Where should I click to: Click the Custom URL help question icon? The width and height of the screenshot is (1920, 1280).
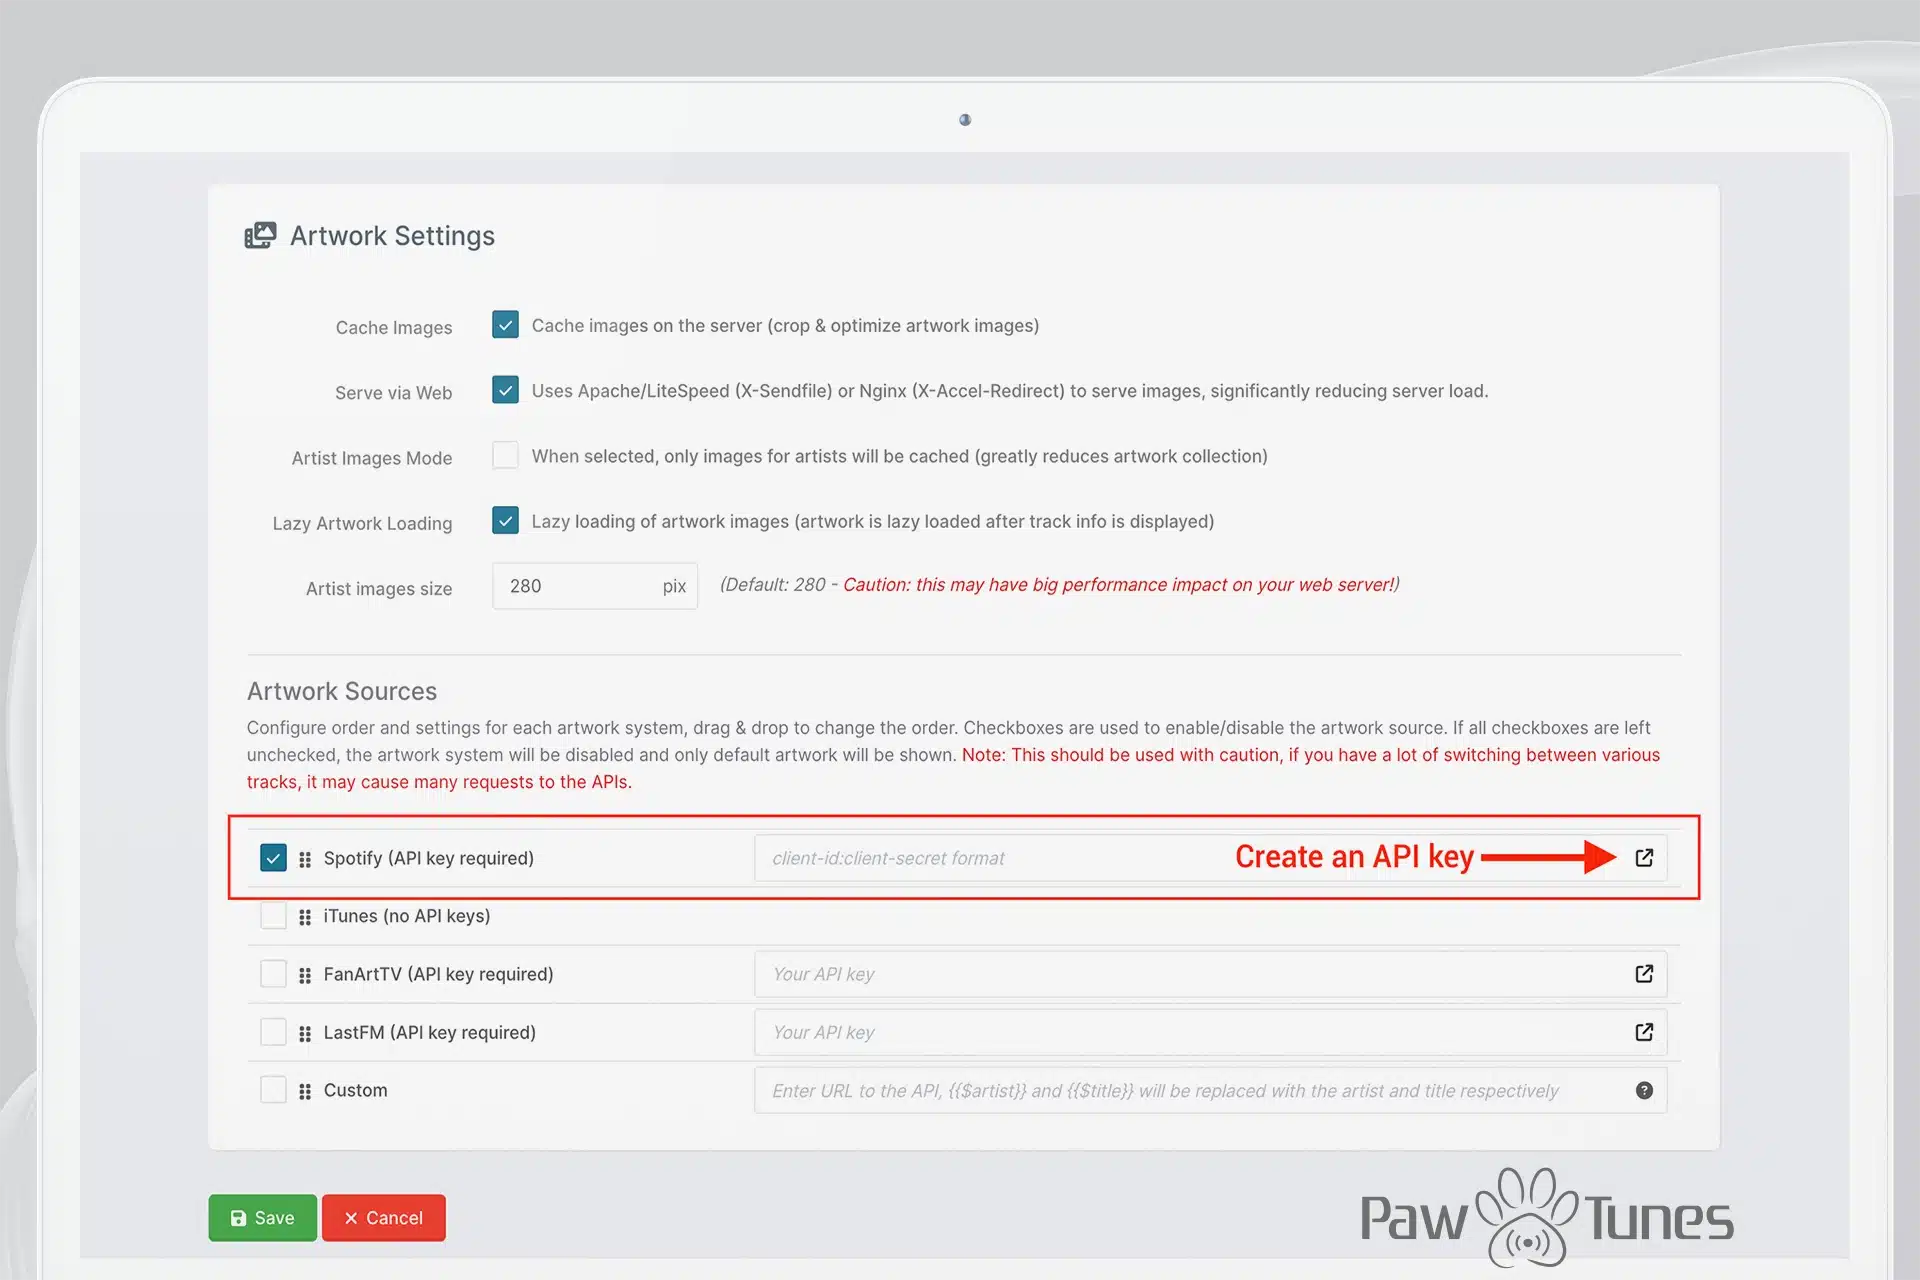pos(1644,1090)
